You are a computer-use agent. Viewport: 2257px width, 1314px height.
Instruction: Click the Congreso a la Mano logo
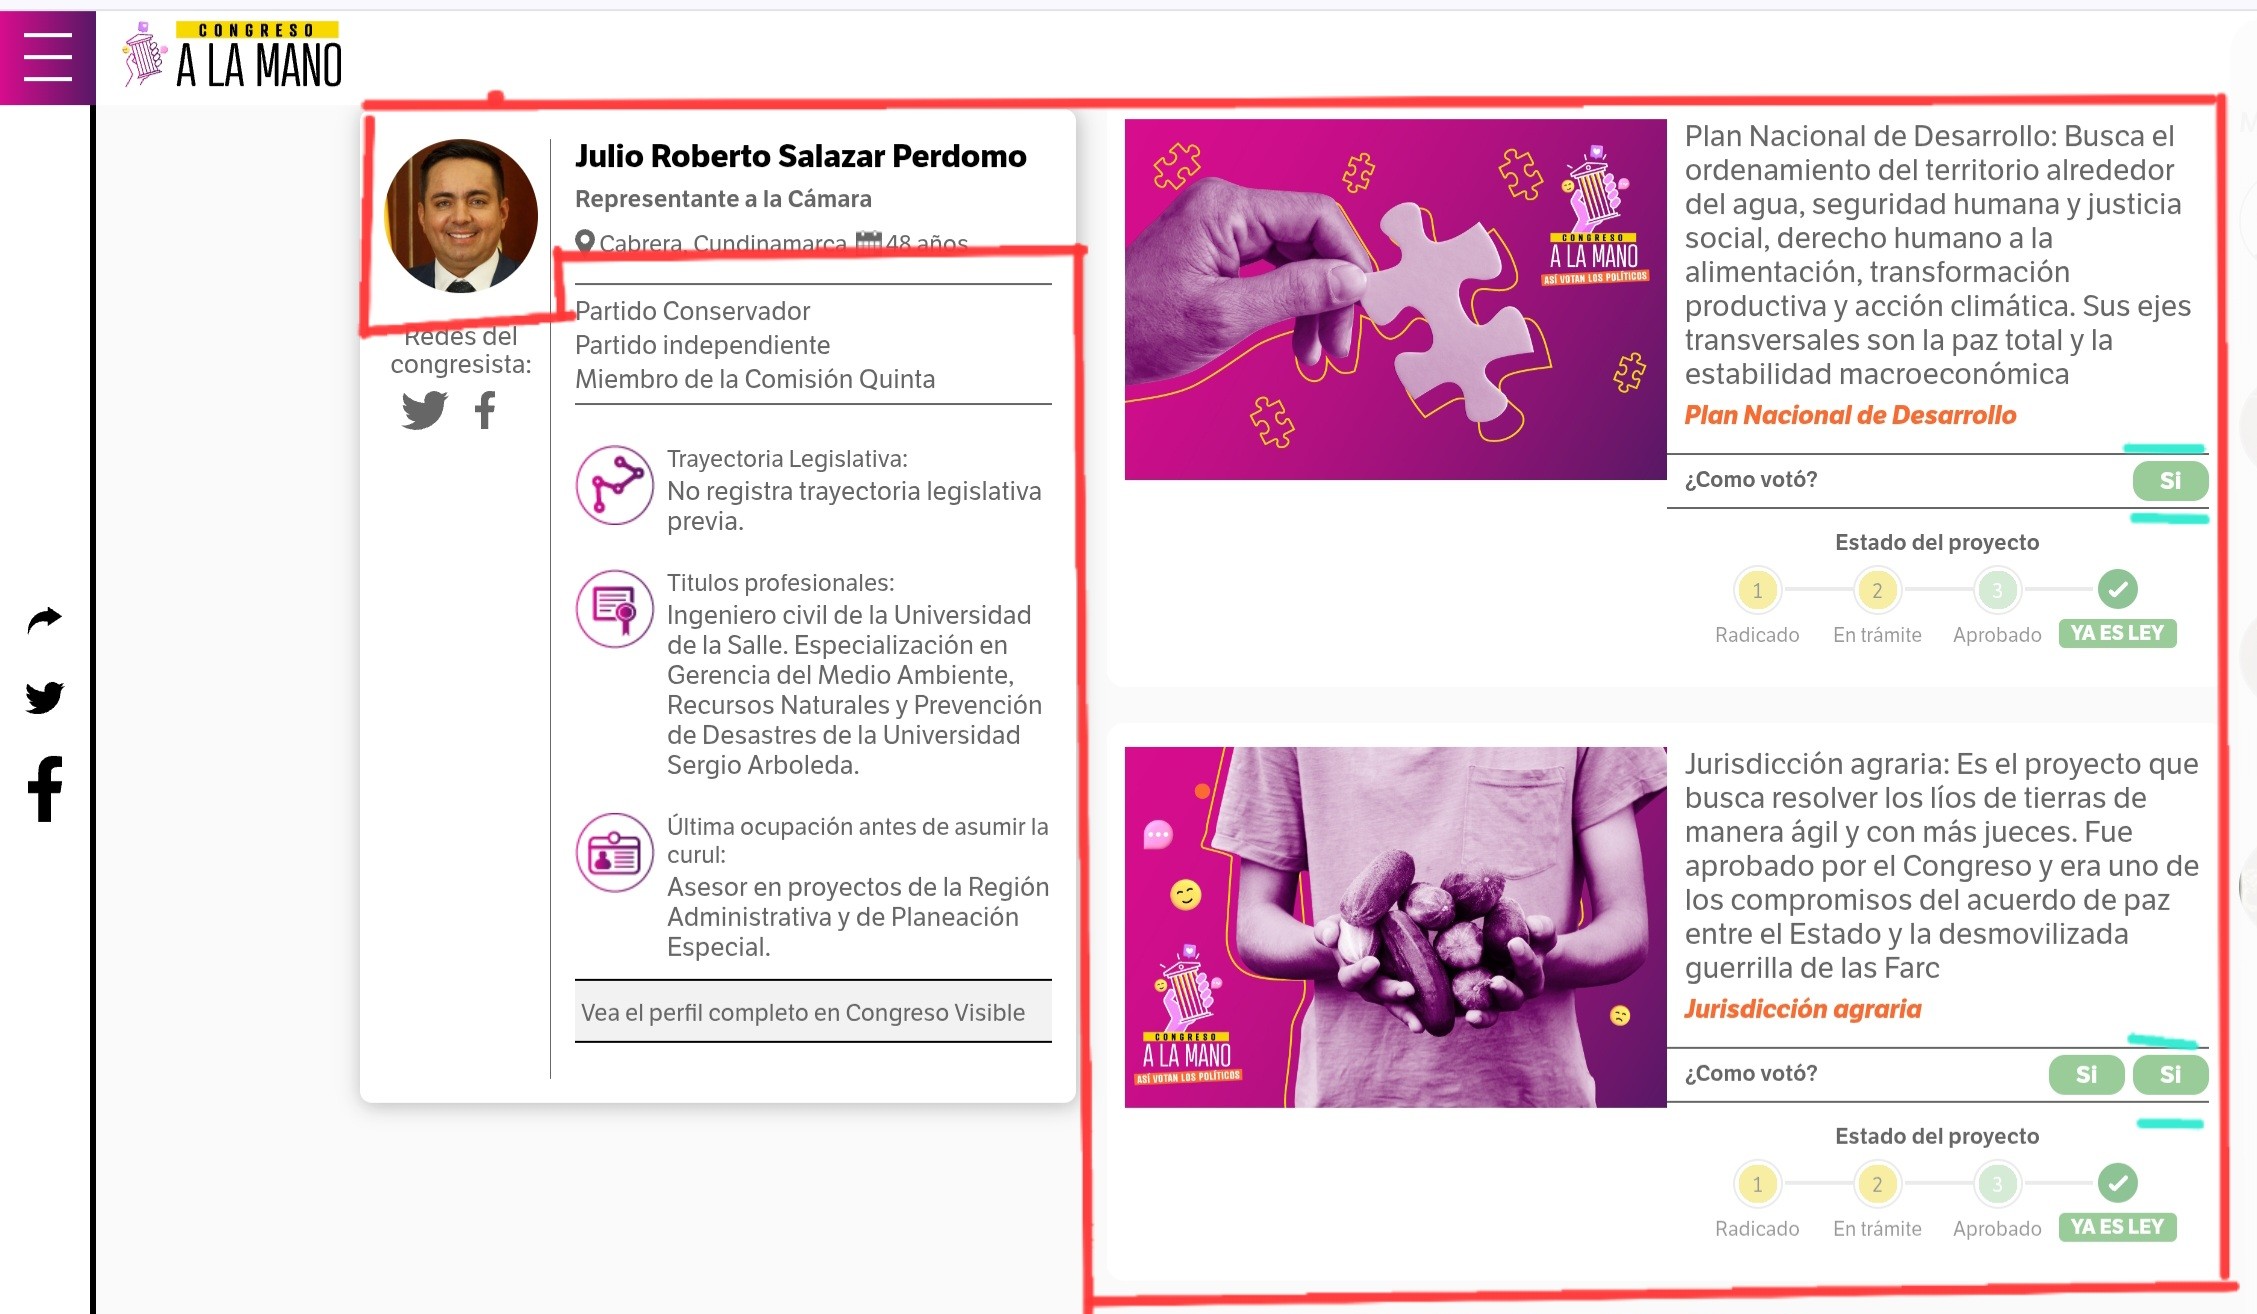click(232, 57)
